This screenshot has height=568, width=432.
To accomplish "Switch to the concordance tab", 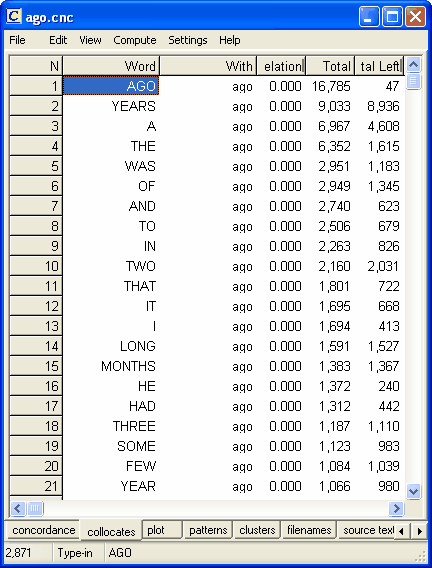I will 43,530.
